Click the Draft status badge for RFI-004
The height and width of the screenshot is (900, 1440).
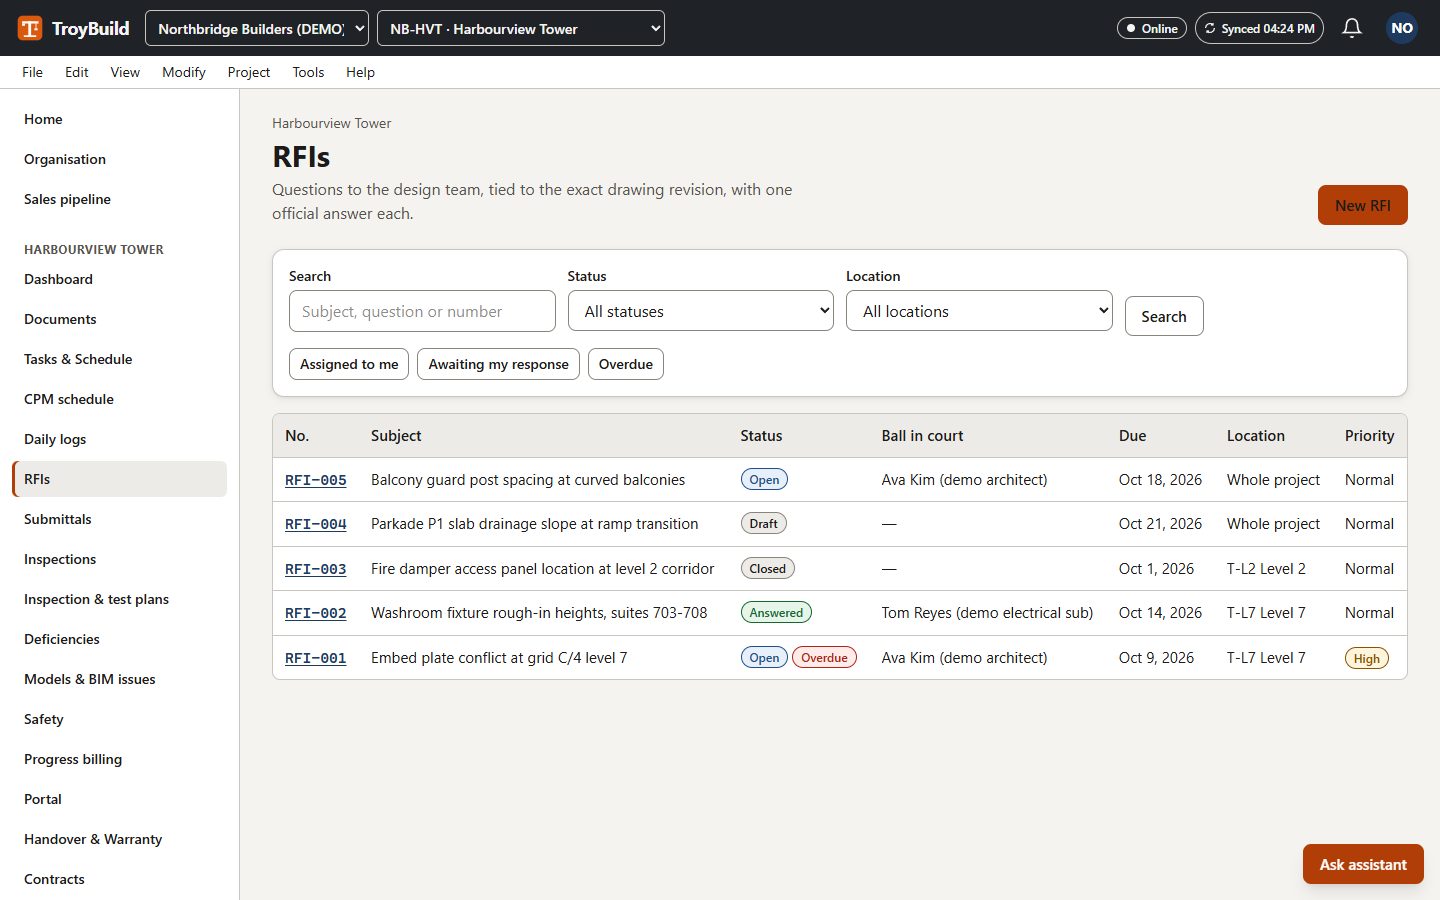763,524
